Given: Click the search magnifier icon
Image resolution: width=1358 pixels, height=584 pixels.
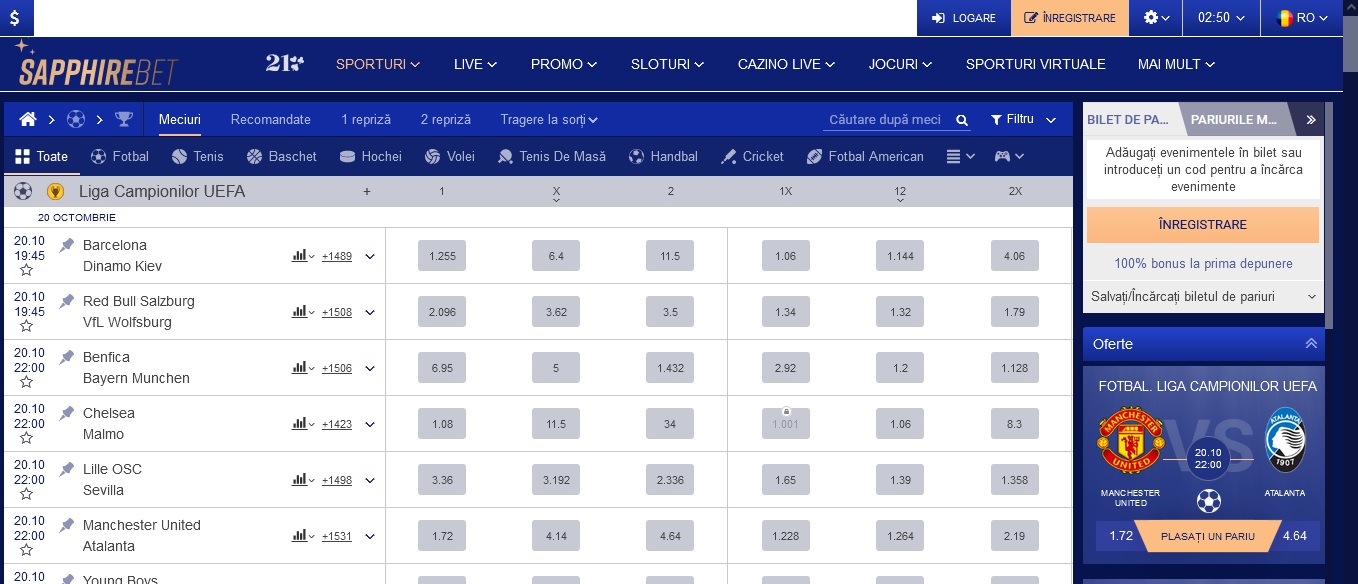Looking at the screenshot, I should 962,120.
